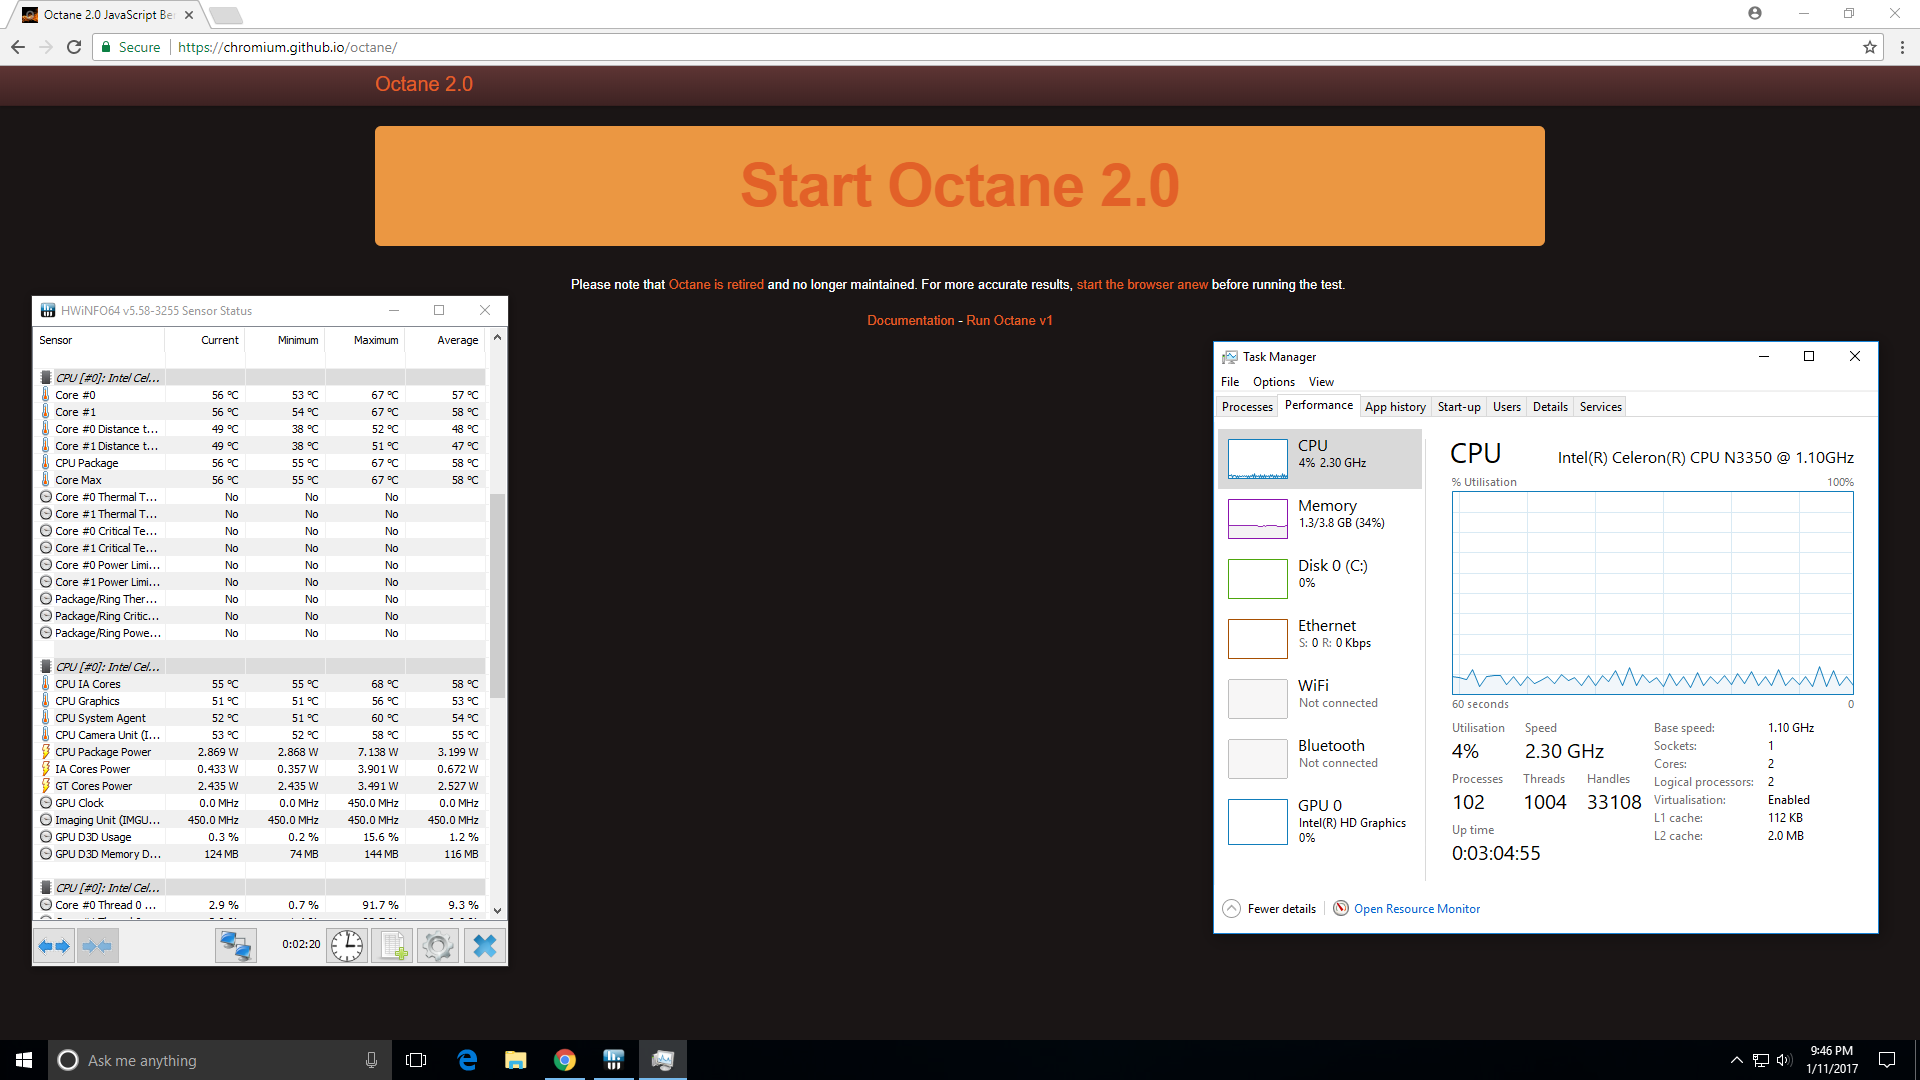
Task: Open Task Manager Options menu
Action: tap(1273, 382)
